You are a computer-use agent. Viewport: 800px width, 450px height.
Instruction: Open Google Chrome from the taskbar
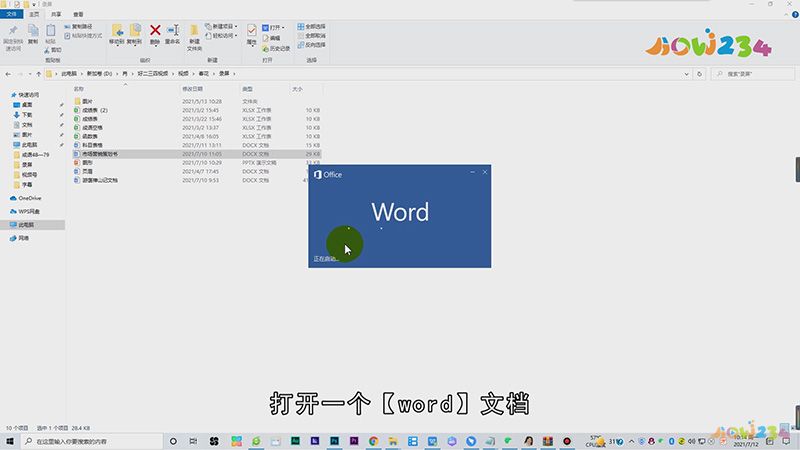pyautogui.click(x=373, y=441)
